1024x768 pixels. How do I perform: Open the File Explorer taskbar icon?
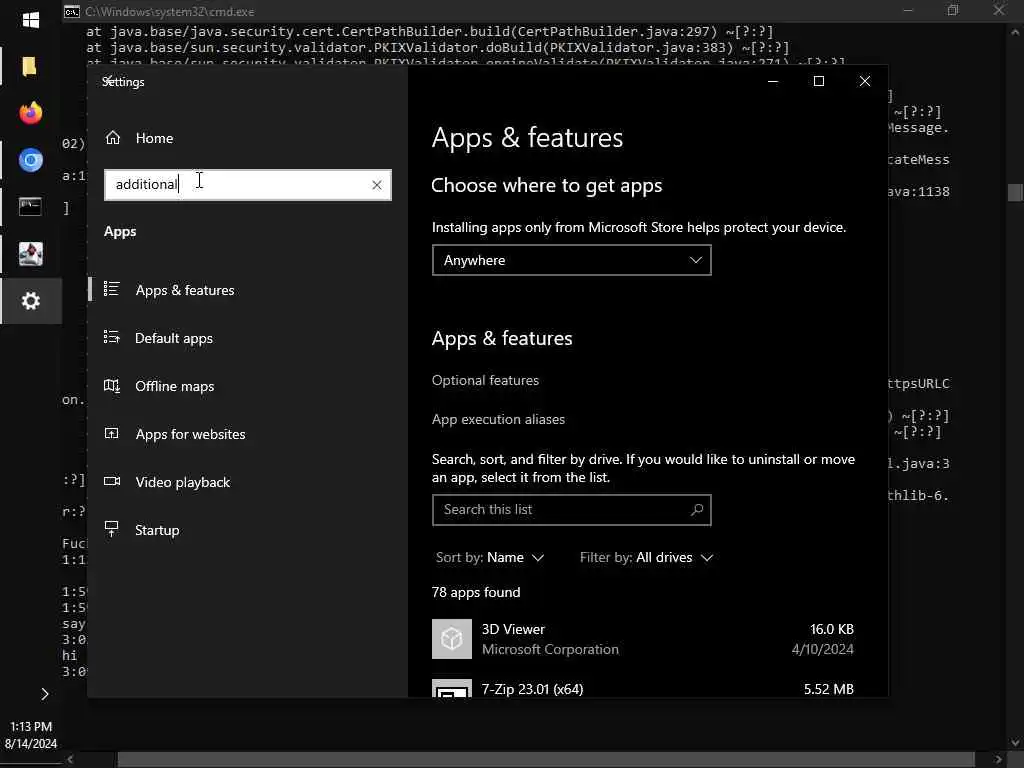29,66
